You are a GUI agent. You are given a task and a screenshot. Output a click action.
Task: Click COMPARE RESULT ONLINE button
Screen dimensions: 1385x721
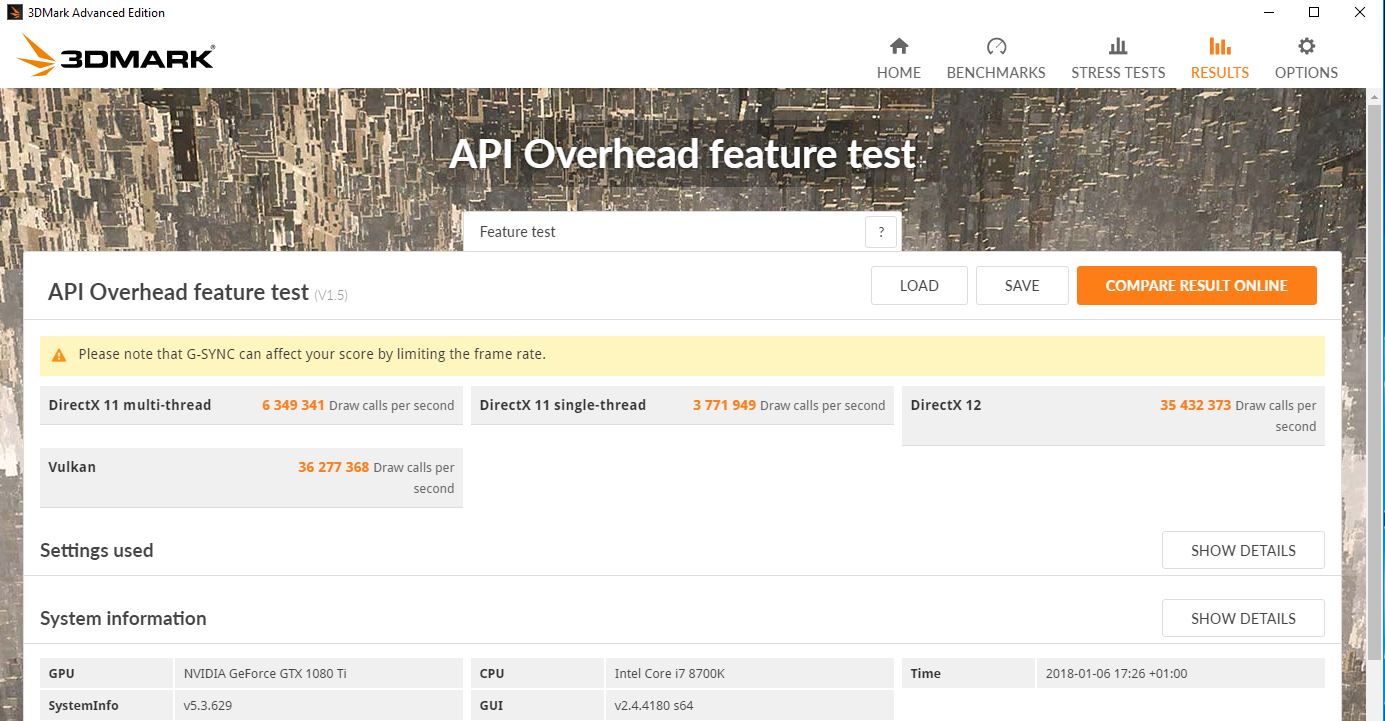(x=1197, y=285)
